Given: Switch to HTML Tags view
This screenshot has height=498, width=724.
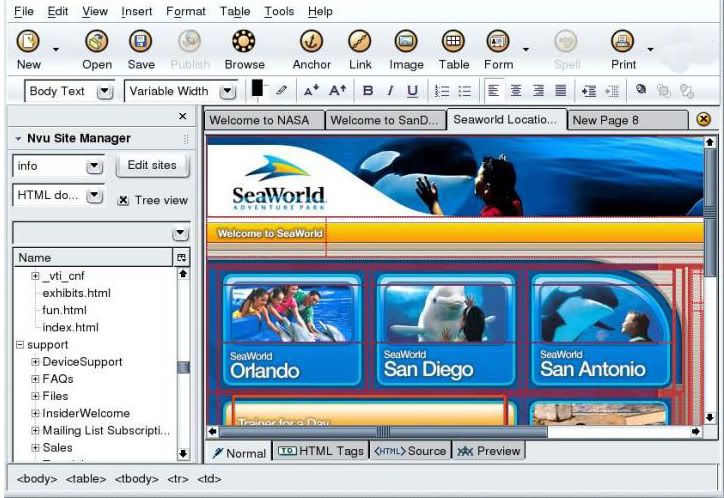Looking at the screenshot, I should (321, 451).
